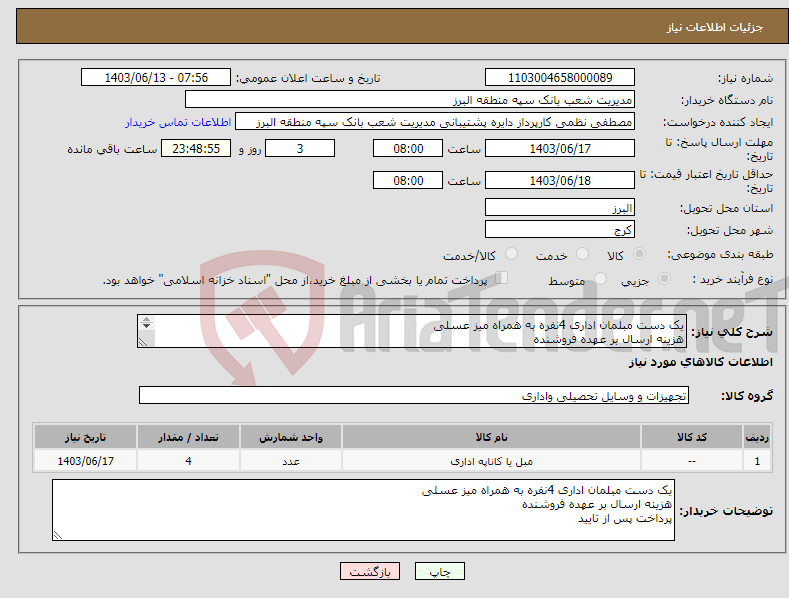Click the شماره نیاز field 1103004658000089
Viewport: 789px width, 598px height.
pyautogui.click(x=560, y=78)
